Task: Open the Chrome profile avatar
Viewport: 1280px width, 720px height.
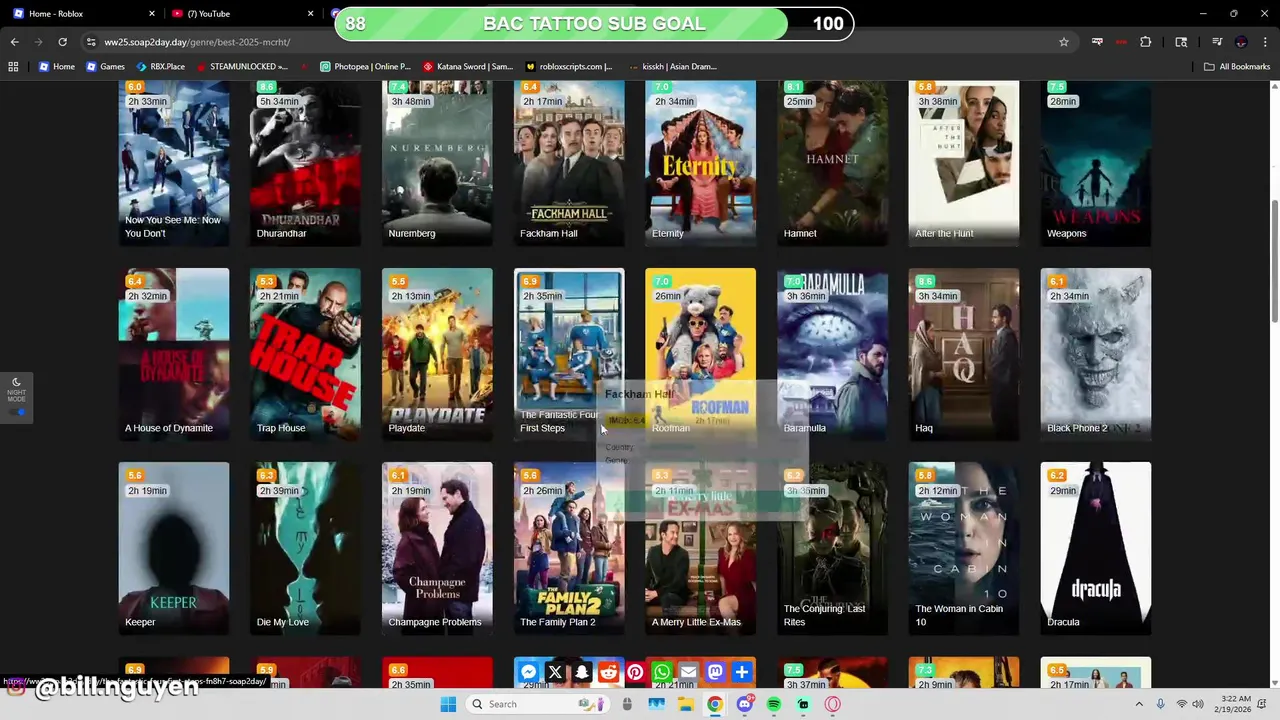Action: pyautogui.click(x=1241, y=42)
